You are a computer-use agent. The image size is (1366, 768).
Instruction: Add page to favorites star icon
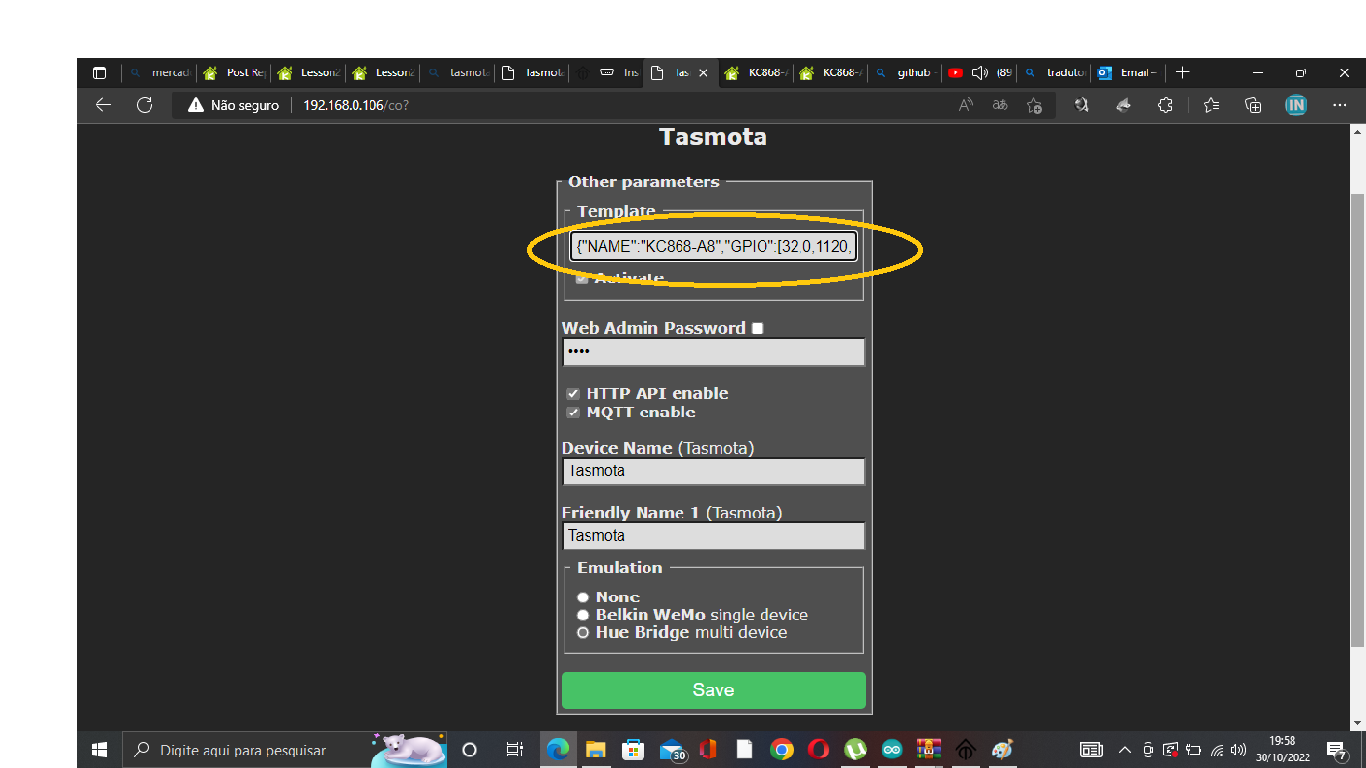[1035, 105]
